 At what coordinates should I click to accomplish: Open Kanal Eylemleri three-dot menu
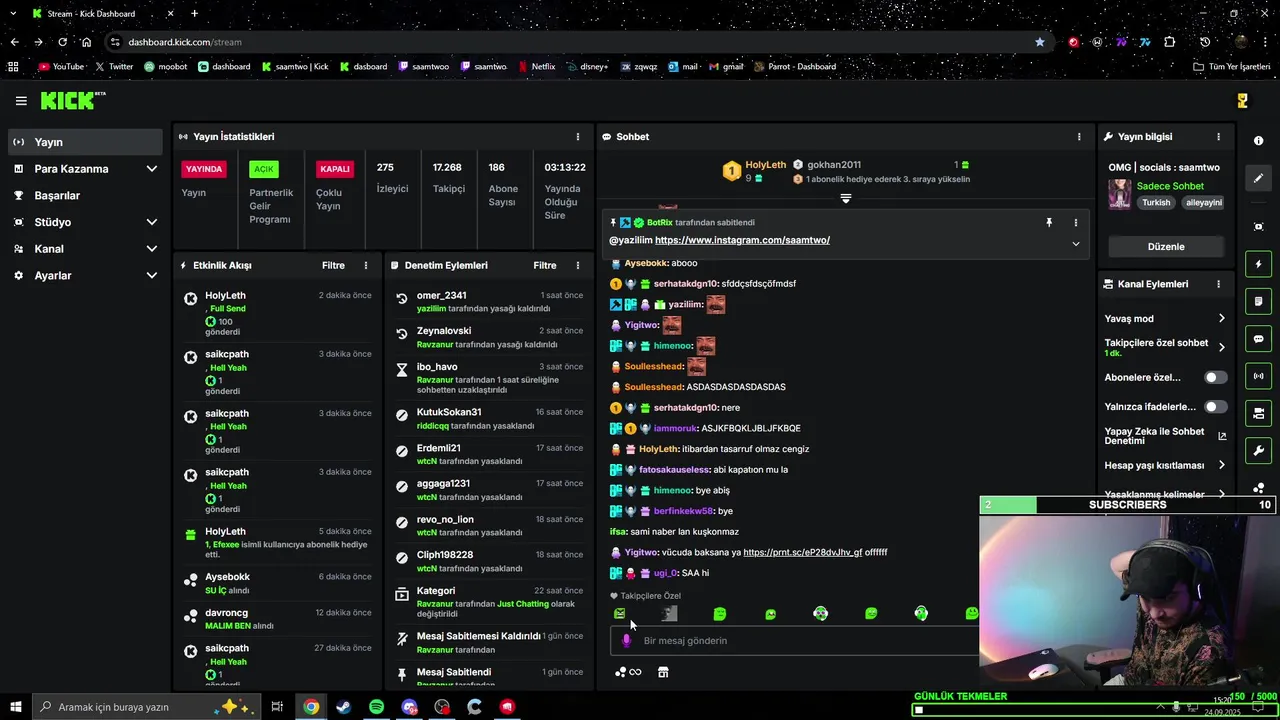click(x=1218, y=284)
